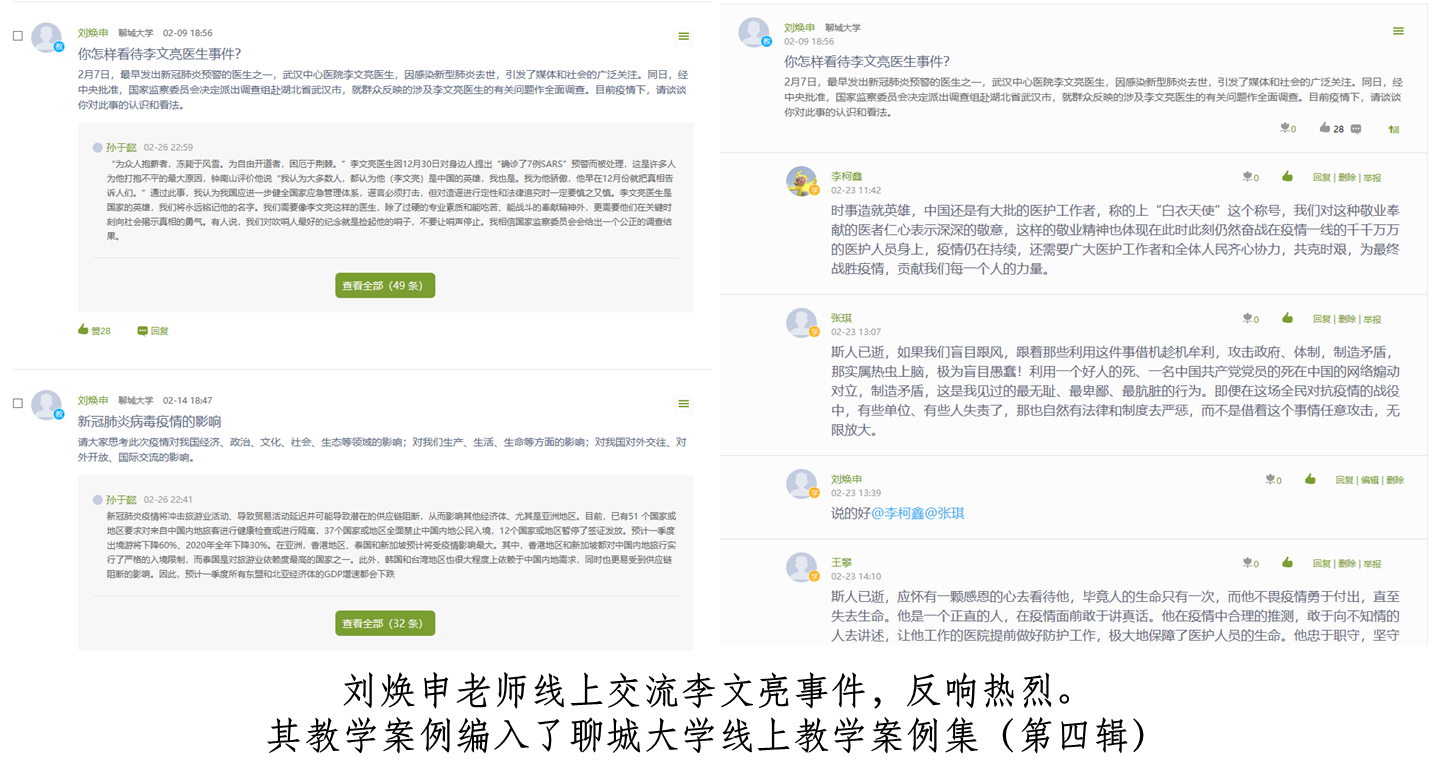Open hamburger menu on the left 李文亮 post

pyautogui.click(x=683, y=36)
